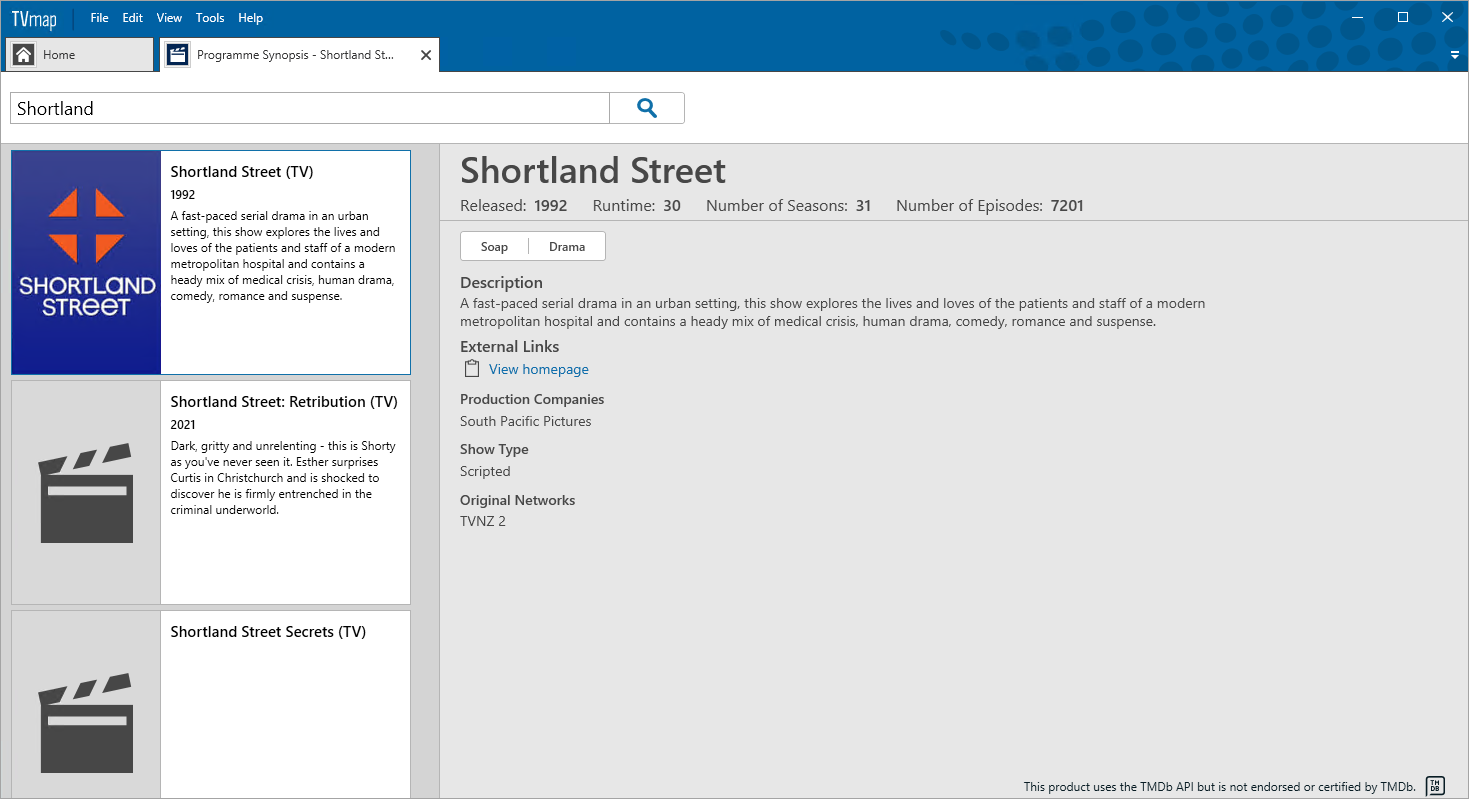Select Shortland Street: Retribution (TV) result

(x=211, y=492)
